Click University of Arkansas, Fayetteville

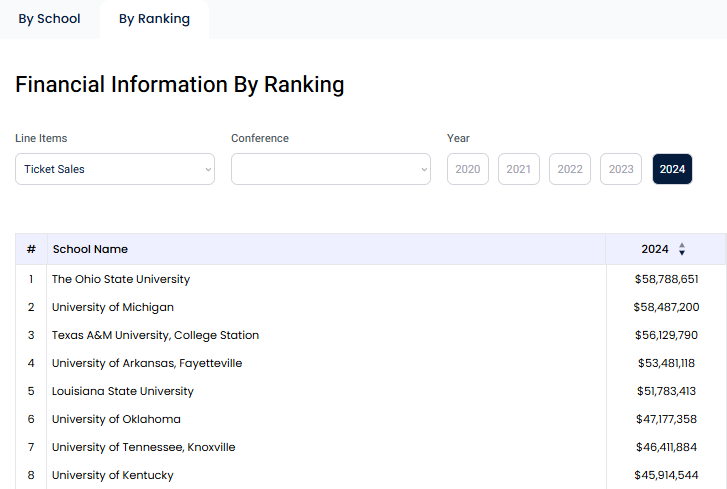(x=147, y=363)
